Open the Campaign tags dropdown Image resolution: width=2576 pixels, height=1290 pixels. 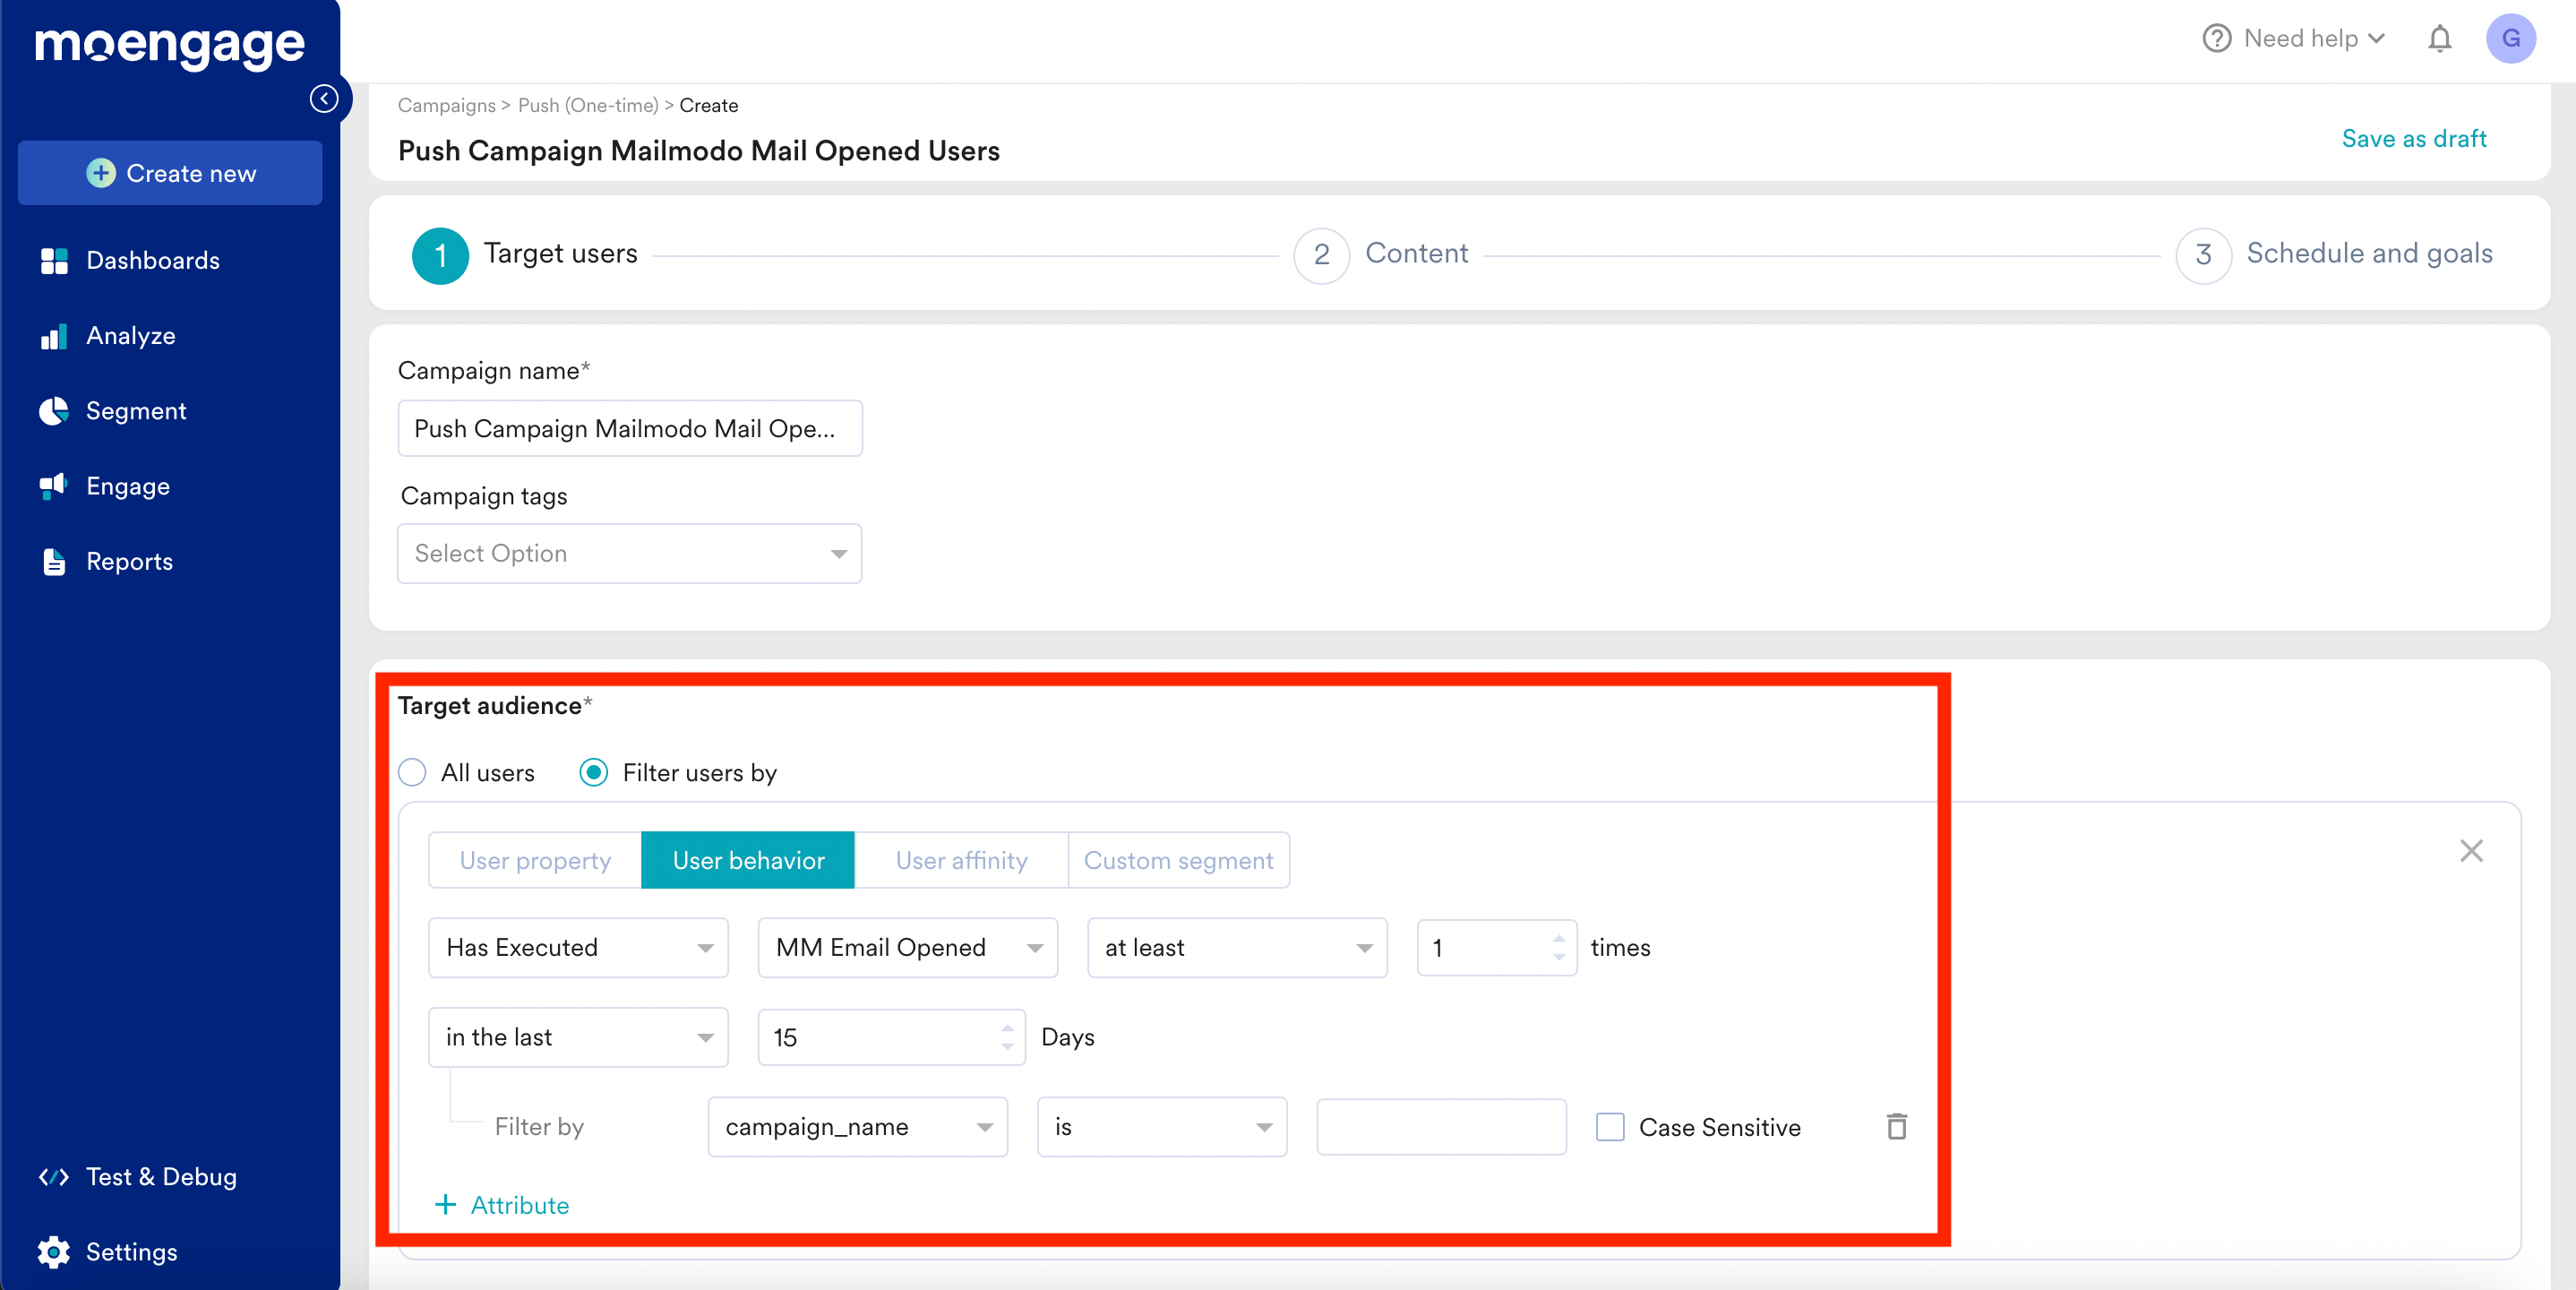[x=630, y=553]
